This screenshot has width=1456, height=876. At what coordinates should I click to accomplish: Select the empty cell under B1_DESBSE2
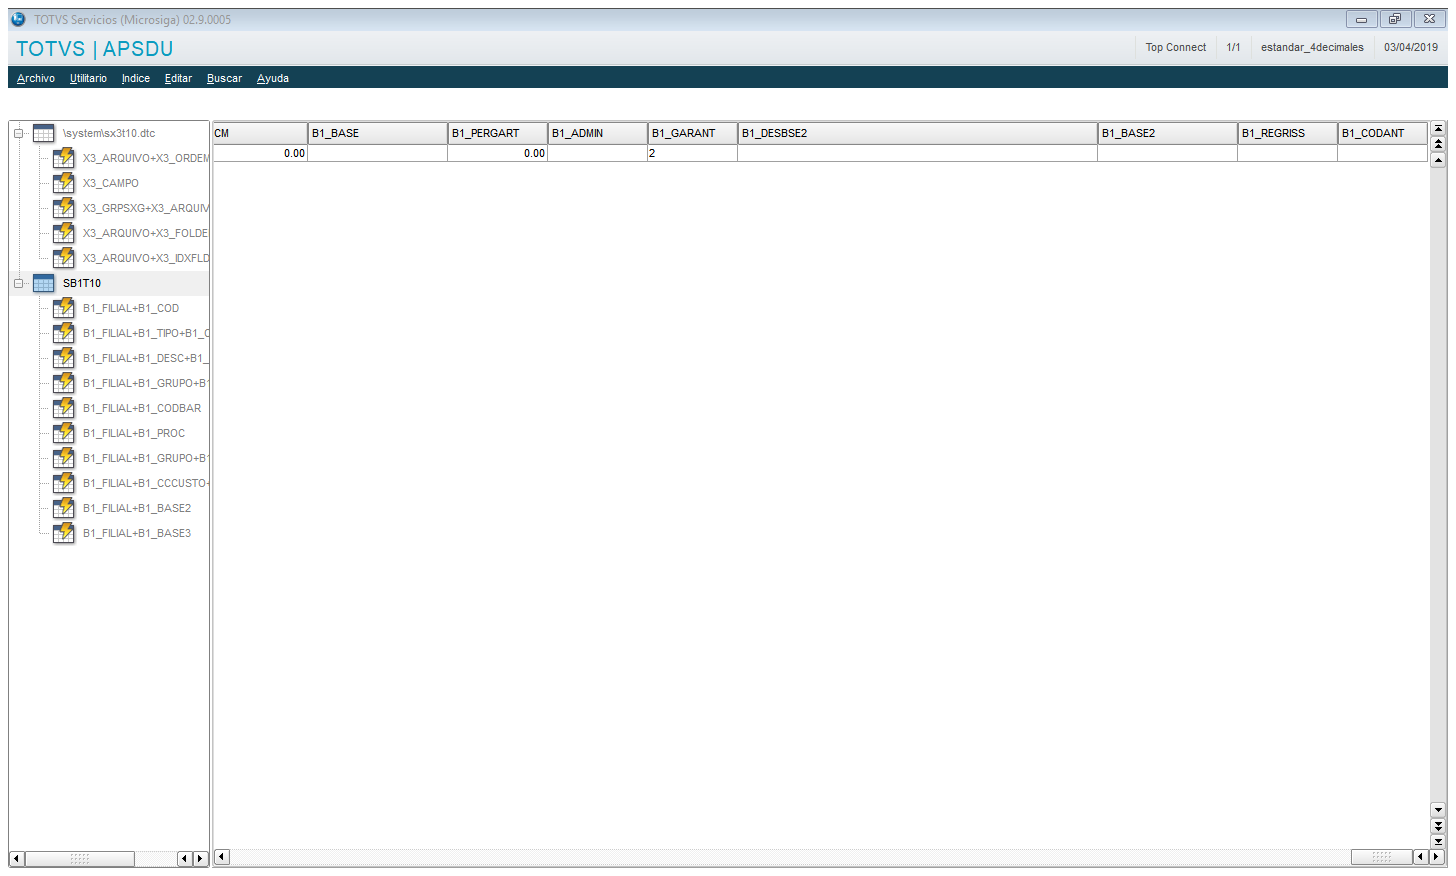coord(918,153)
